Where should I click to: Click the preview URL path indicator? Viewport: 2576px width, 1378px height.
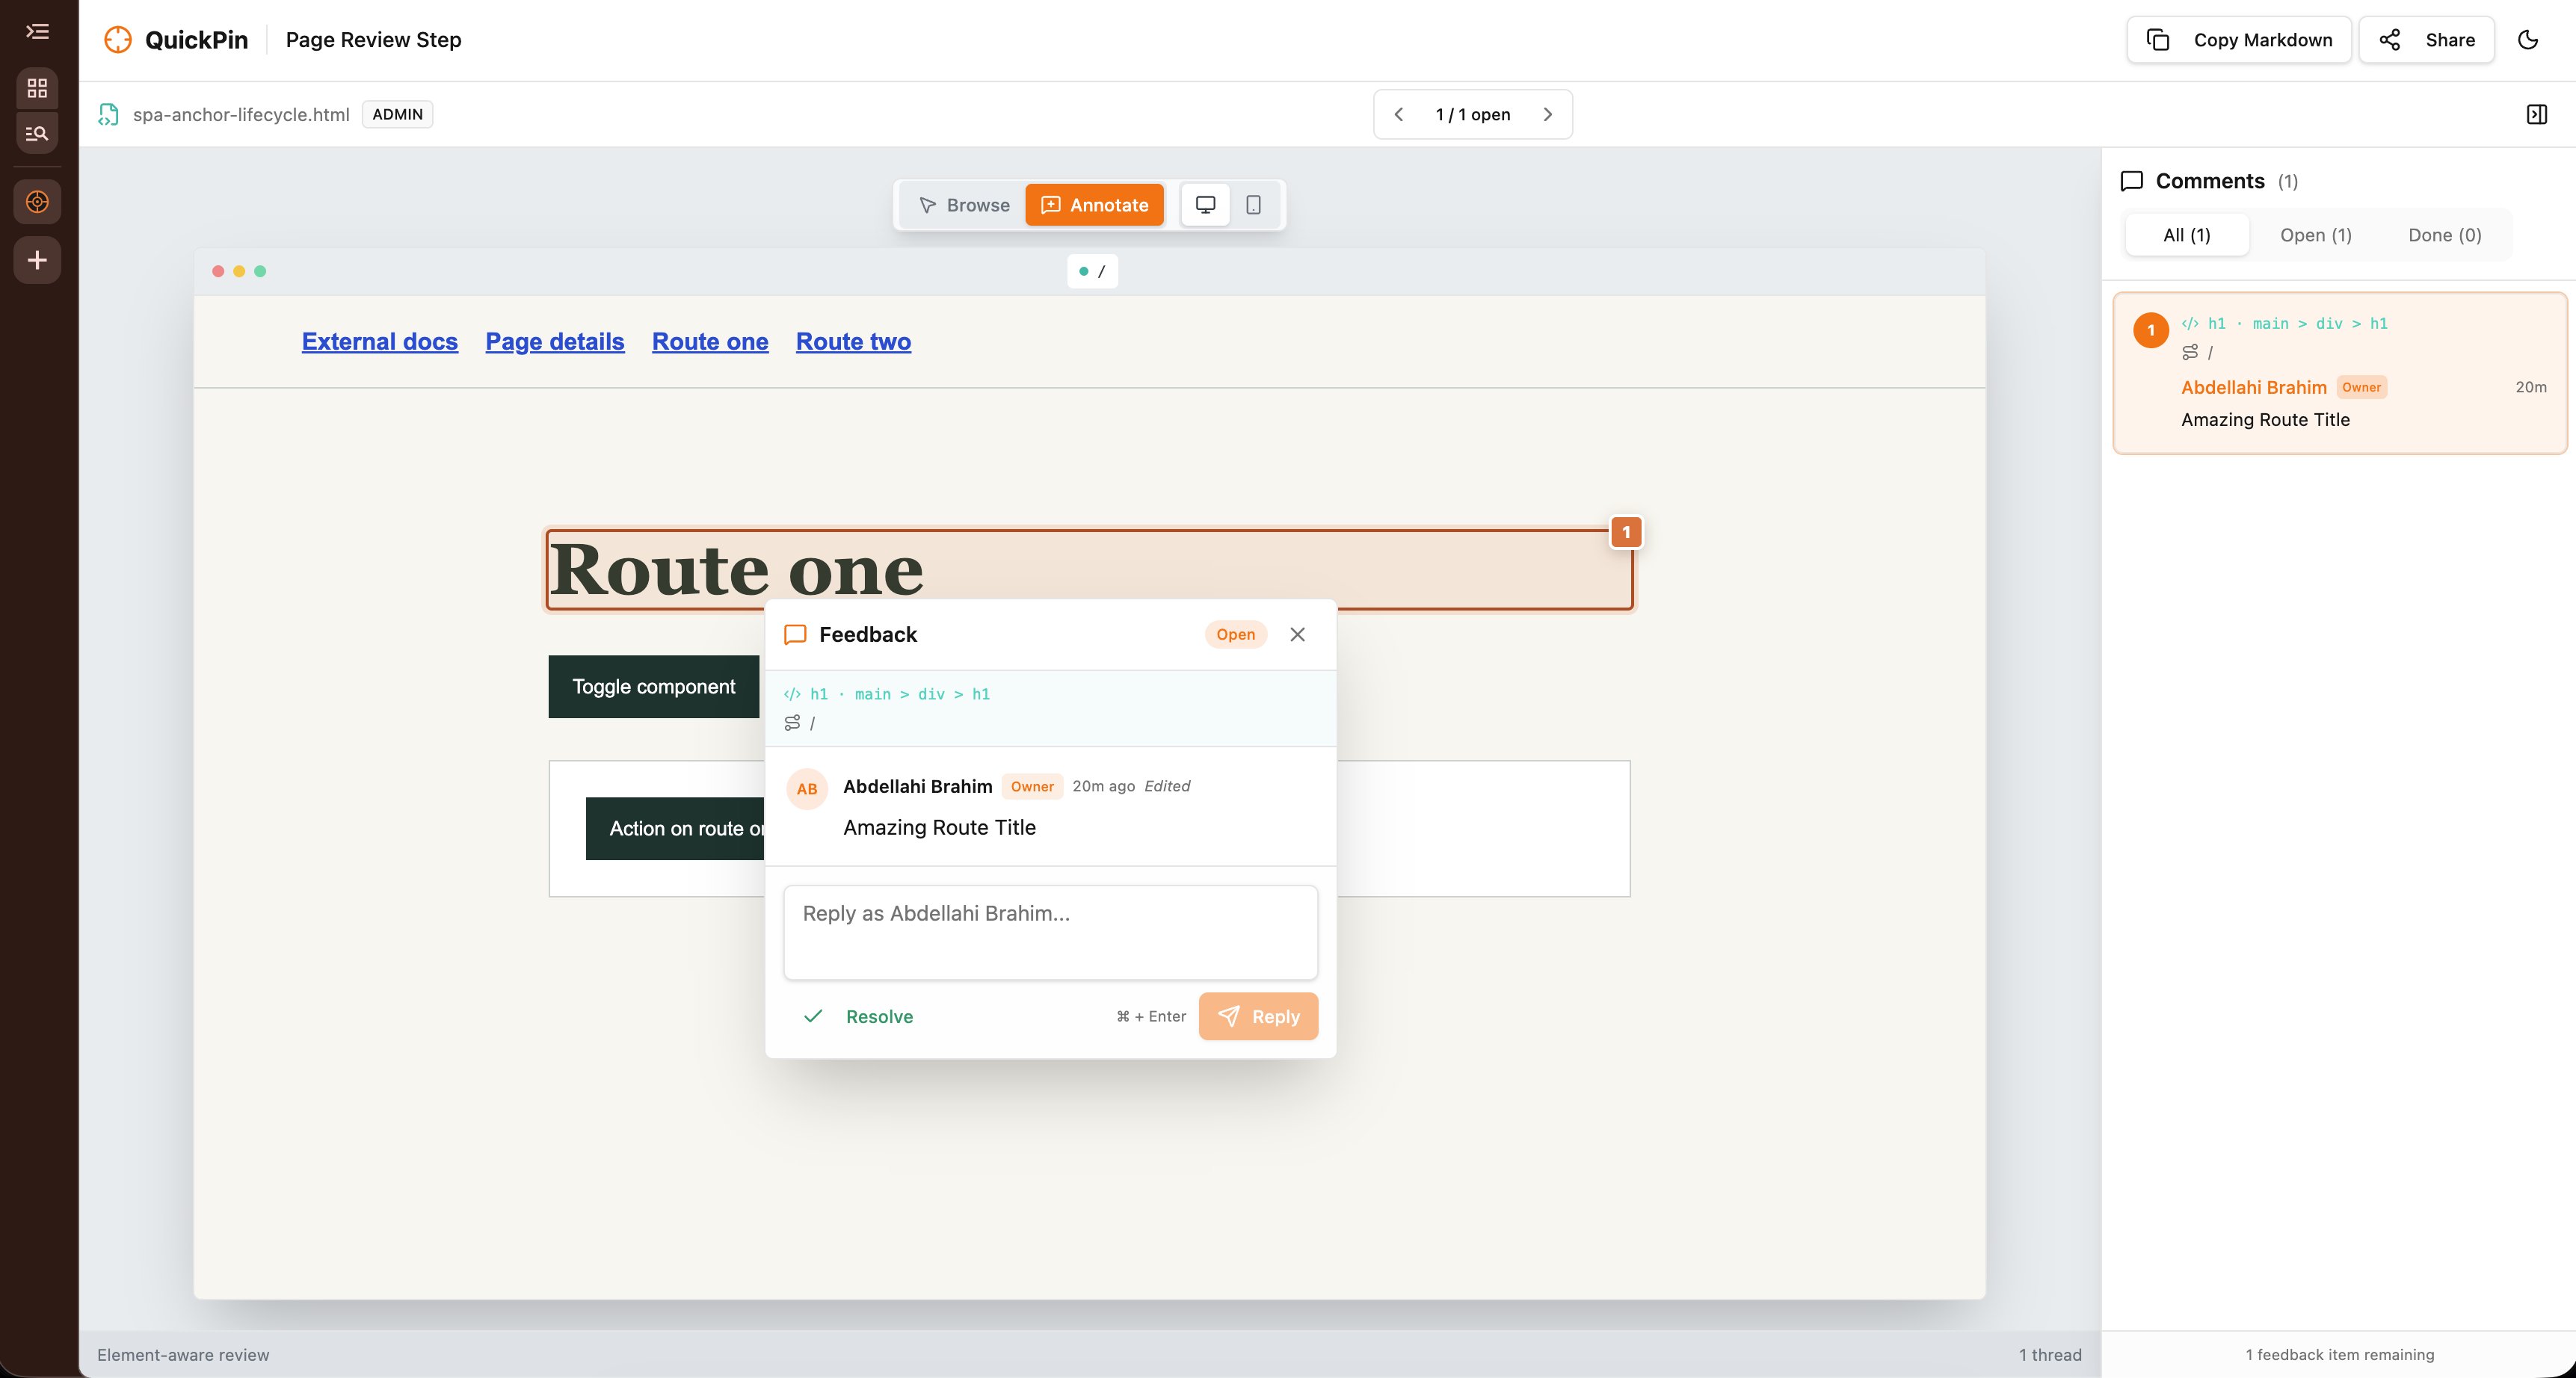click(1093, 271)
